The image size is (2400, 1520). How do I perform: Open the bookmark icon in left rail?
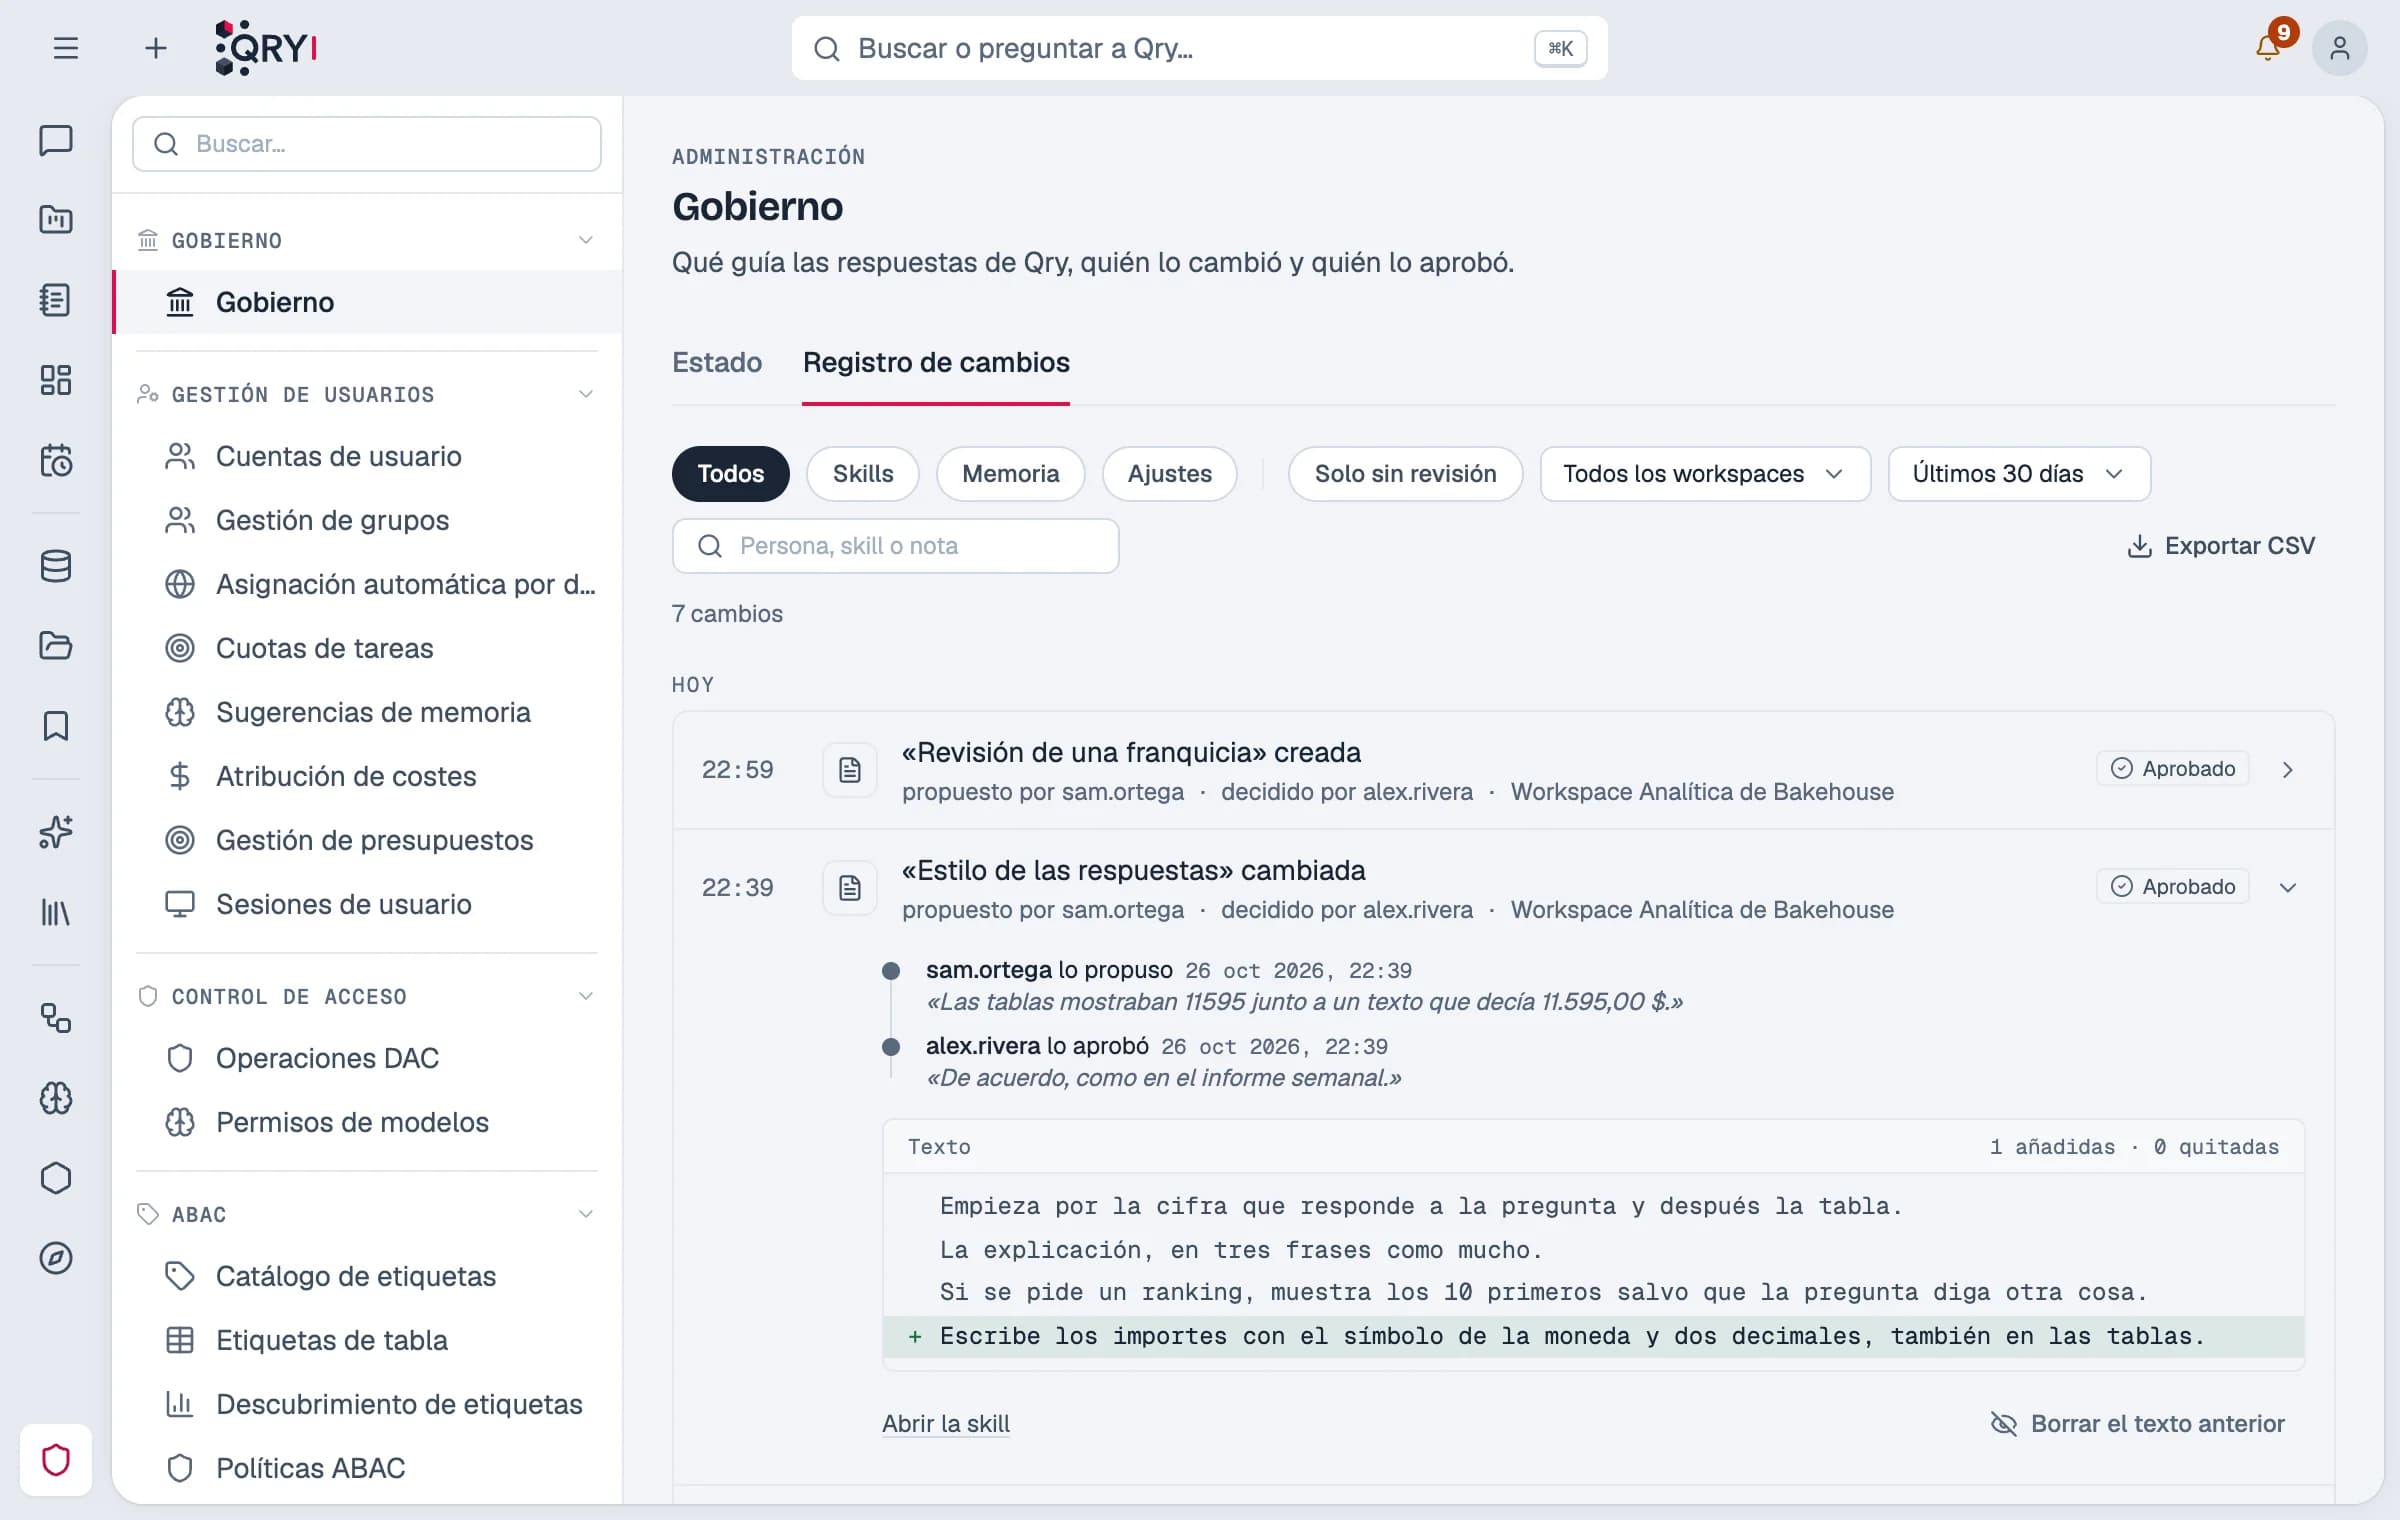click(56, 726)
